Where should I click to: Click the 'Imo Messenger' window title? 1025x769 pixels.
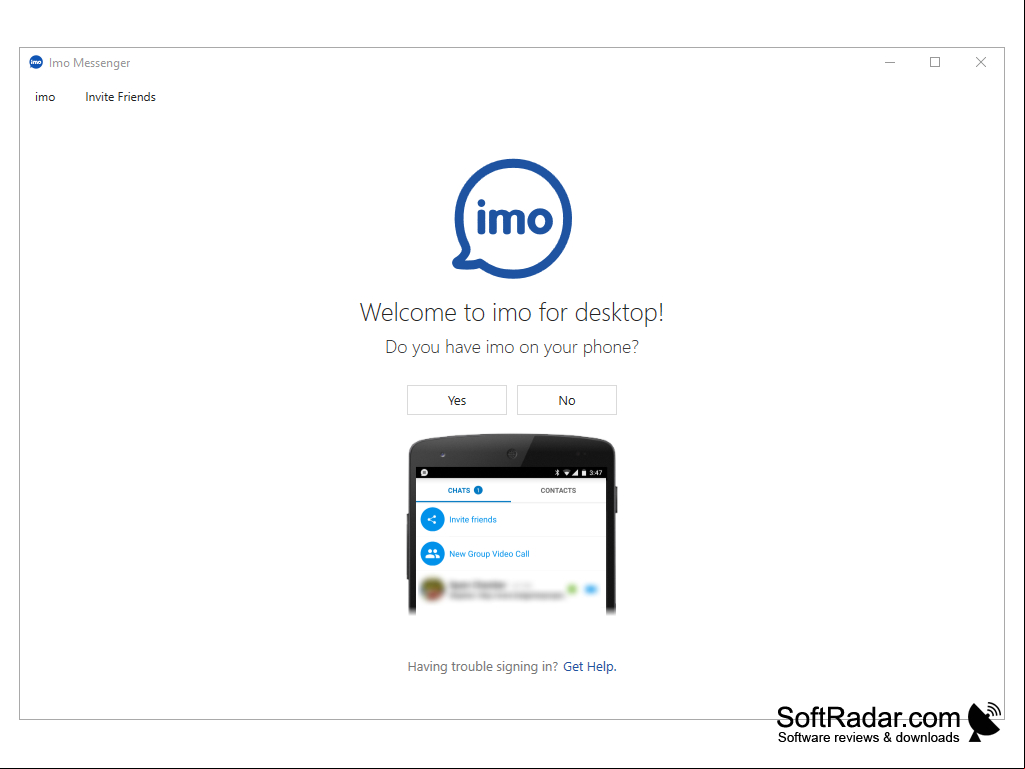pos(90,63)
